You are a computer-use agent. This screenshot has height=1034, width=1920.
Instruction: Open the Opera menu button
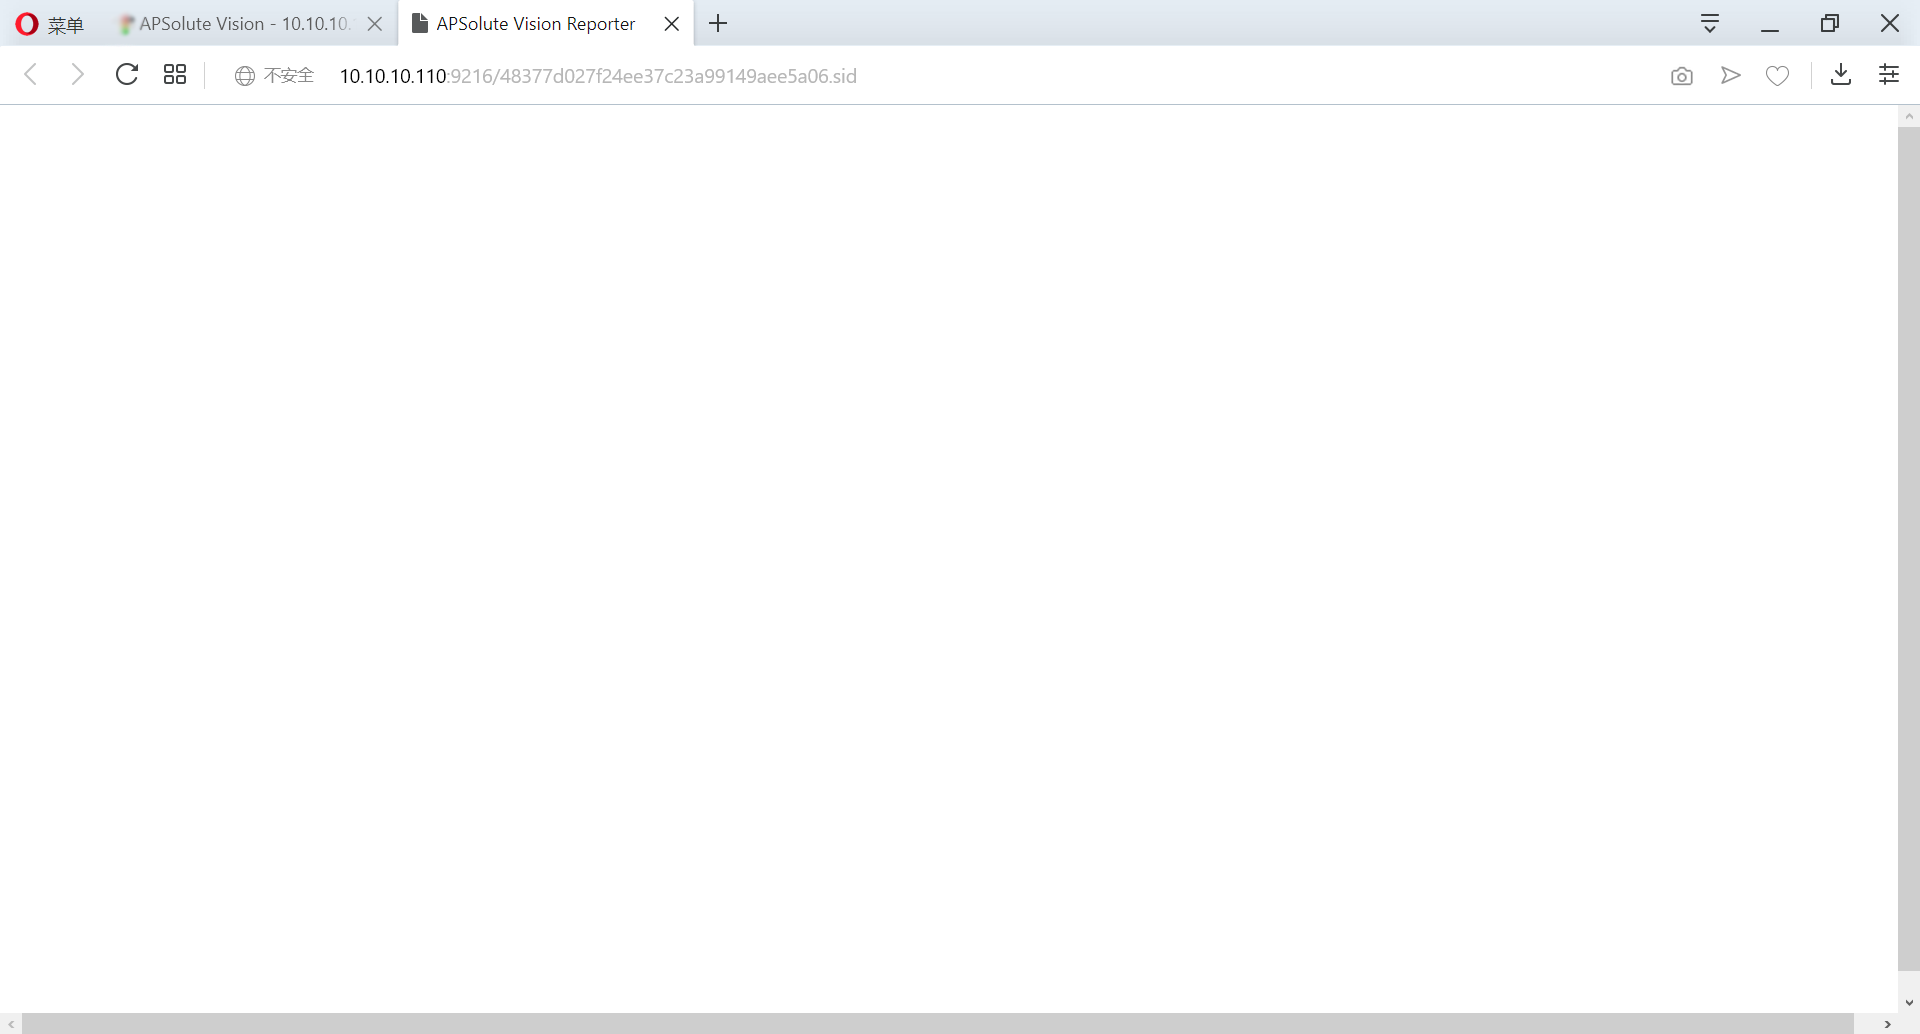(50, 24)
